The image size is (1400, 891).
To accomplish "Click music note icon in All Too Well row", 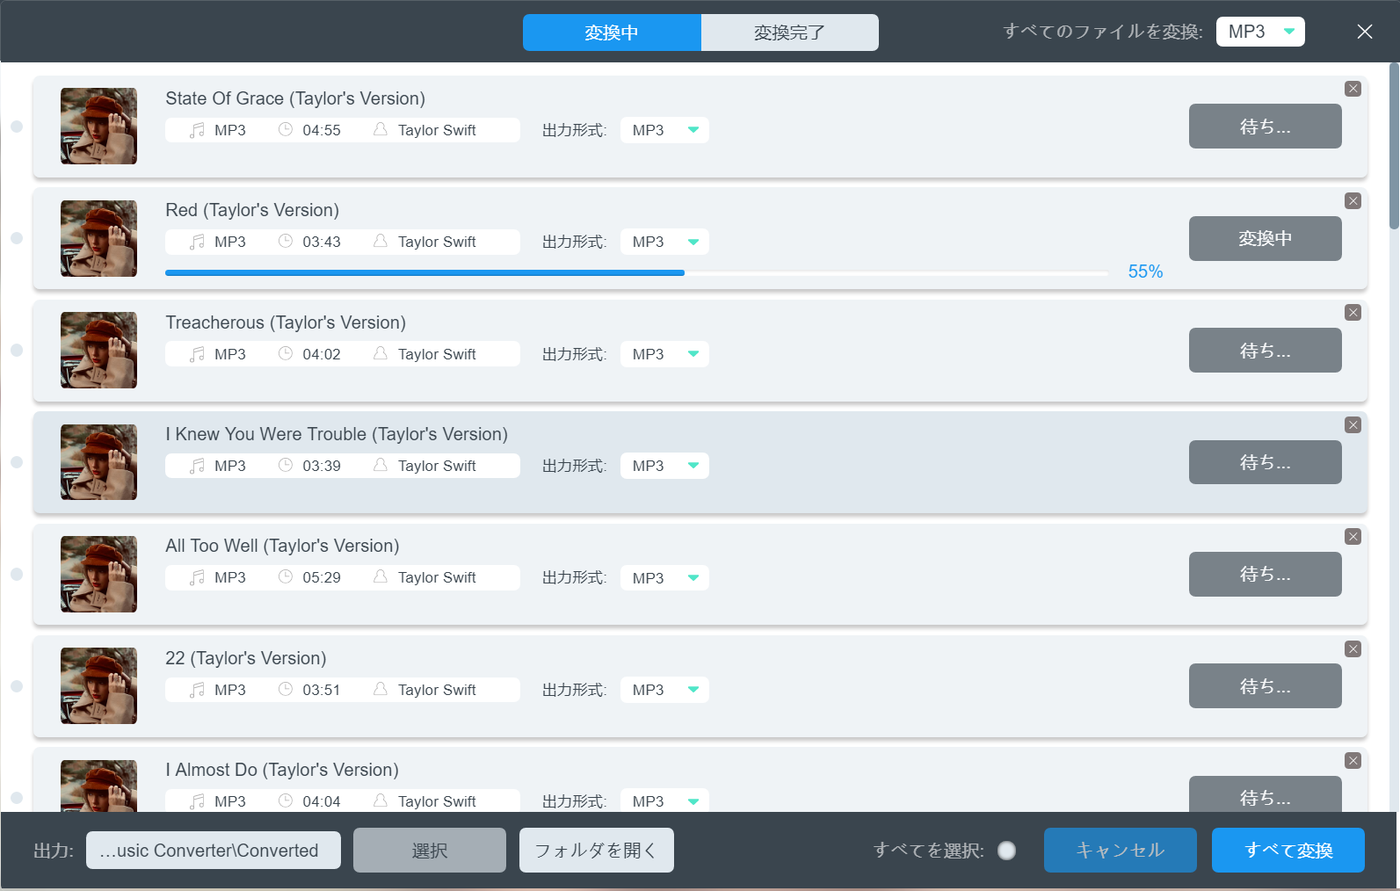I will click(197, 578).
